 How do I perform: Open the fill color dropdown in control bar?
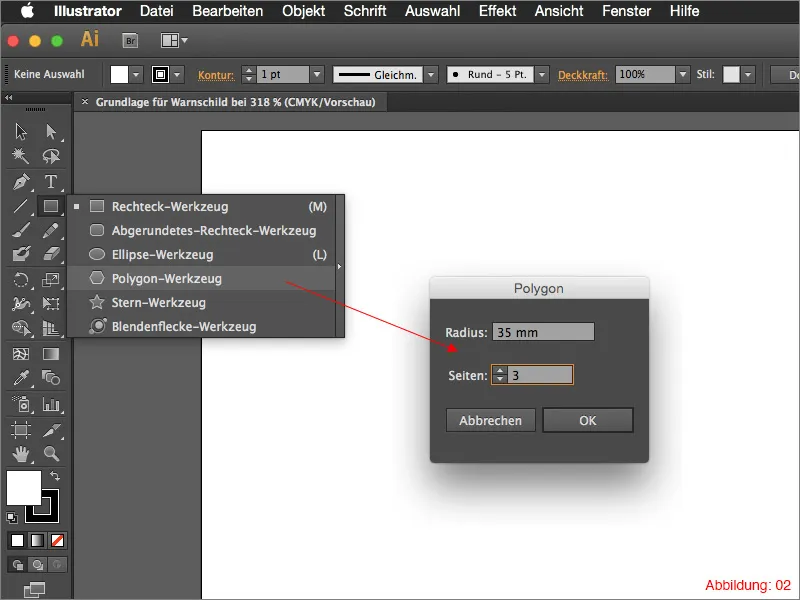(136, 74)
